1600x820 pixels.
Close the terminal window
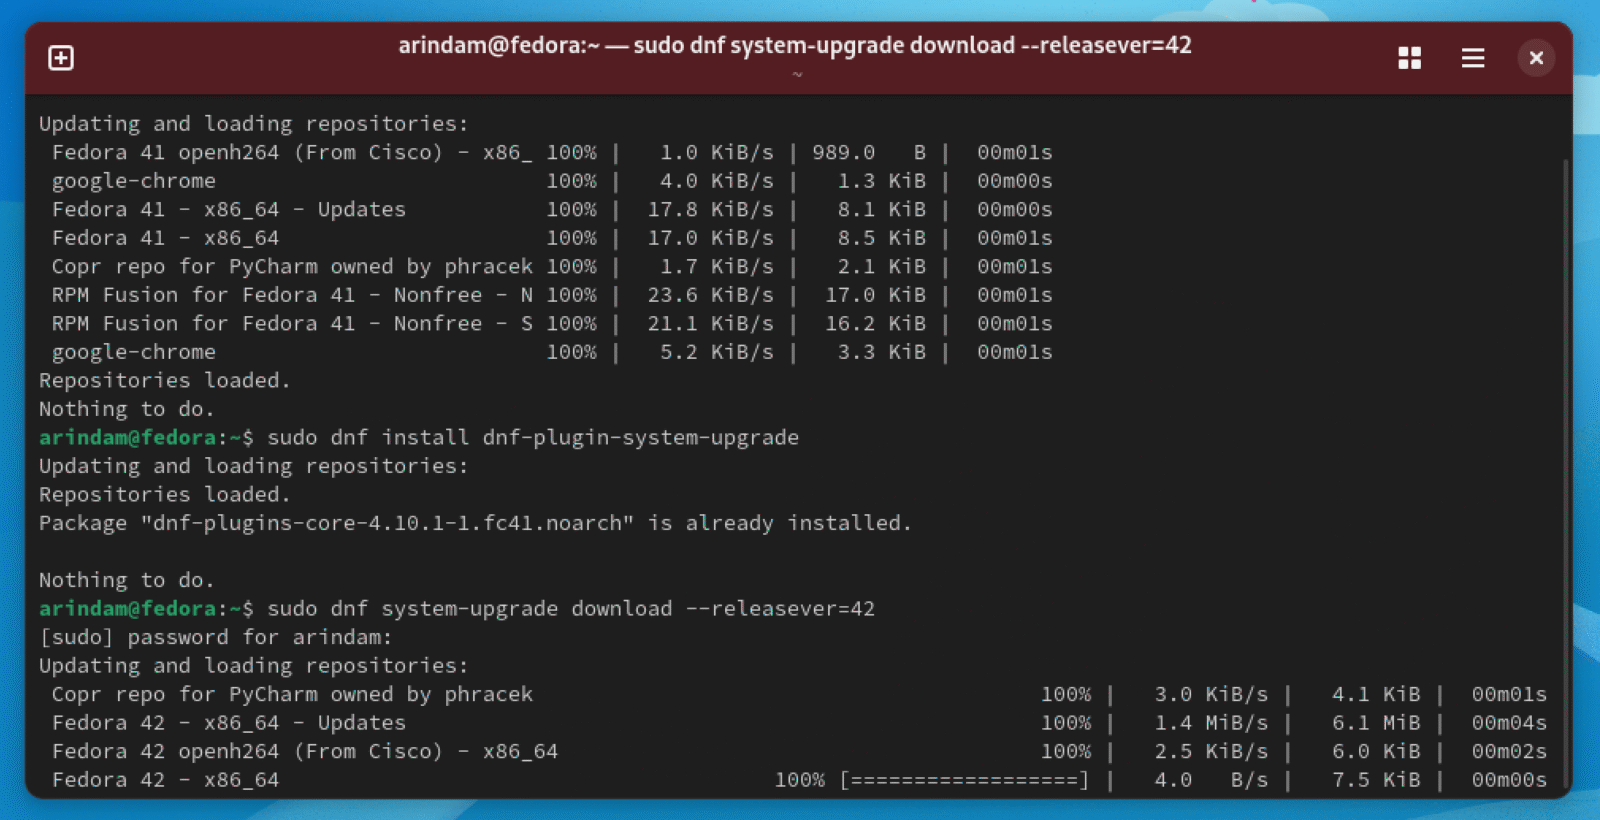point(1536,58)
